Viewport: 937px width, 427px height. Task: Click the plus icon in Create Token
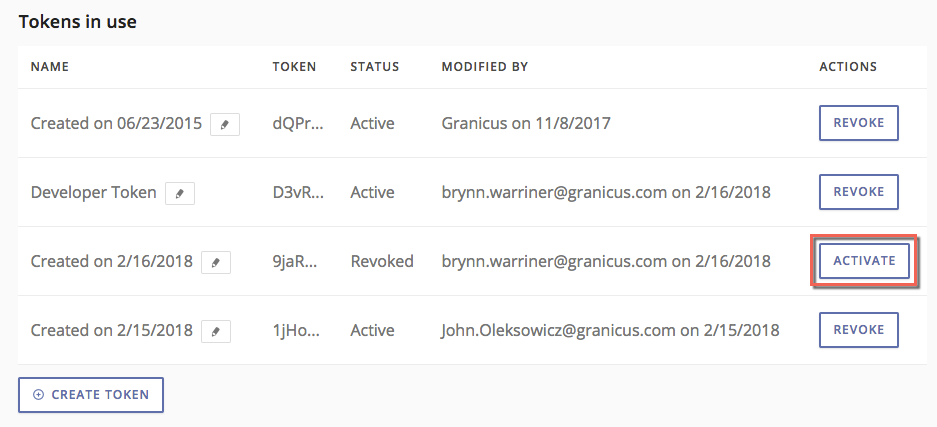point(38,395)
